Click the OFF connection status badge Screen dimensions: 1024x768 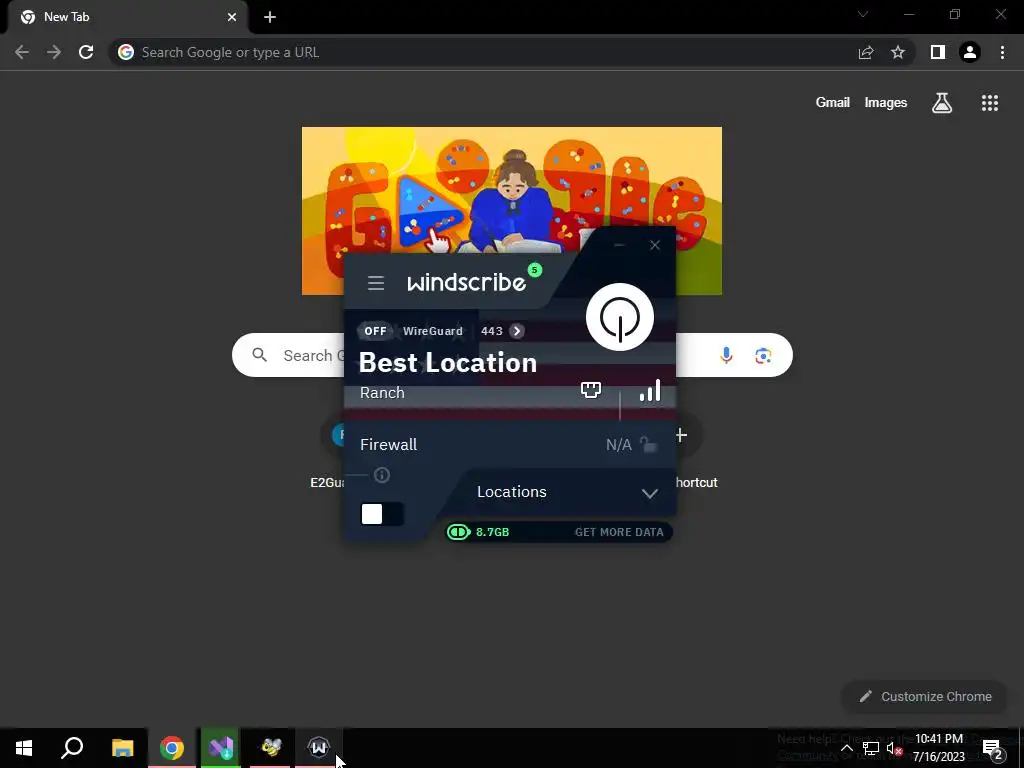[x=375, y=331]
